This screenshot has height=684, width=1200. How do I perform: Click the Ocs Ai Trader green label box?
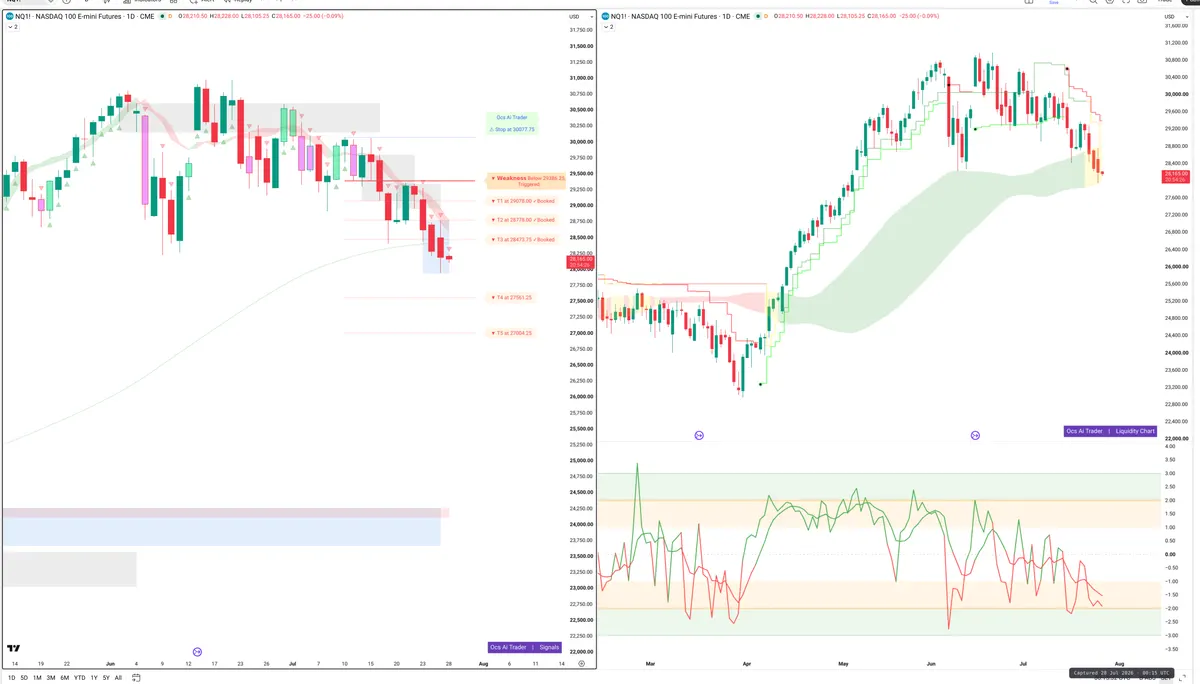(512, 123)
